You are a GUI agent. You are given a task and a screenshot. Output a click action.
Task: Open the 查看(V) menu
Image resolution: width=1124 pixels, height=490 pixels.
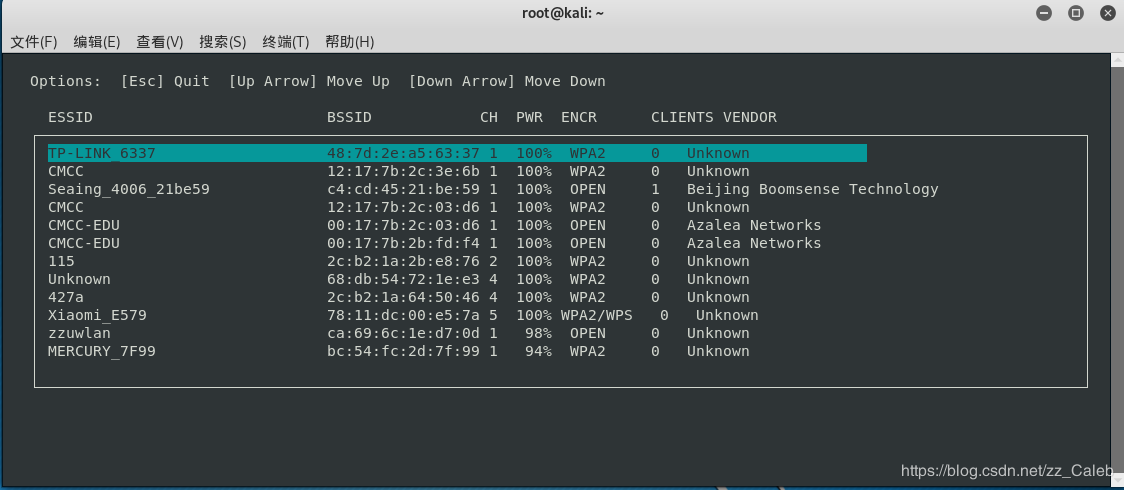[x=160, y=41]
